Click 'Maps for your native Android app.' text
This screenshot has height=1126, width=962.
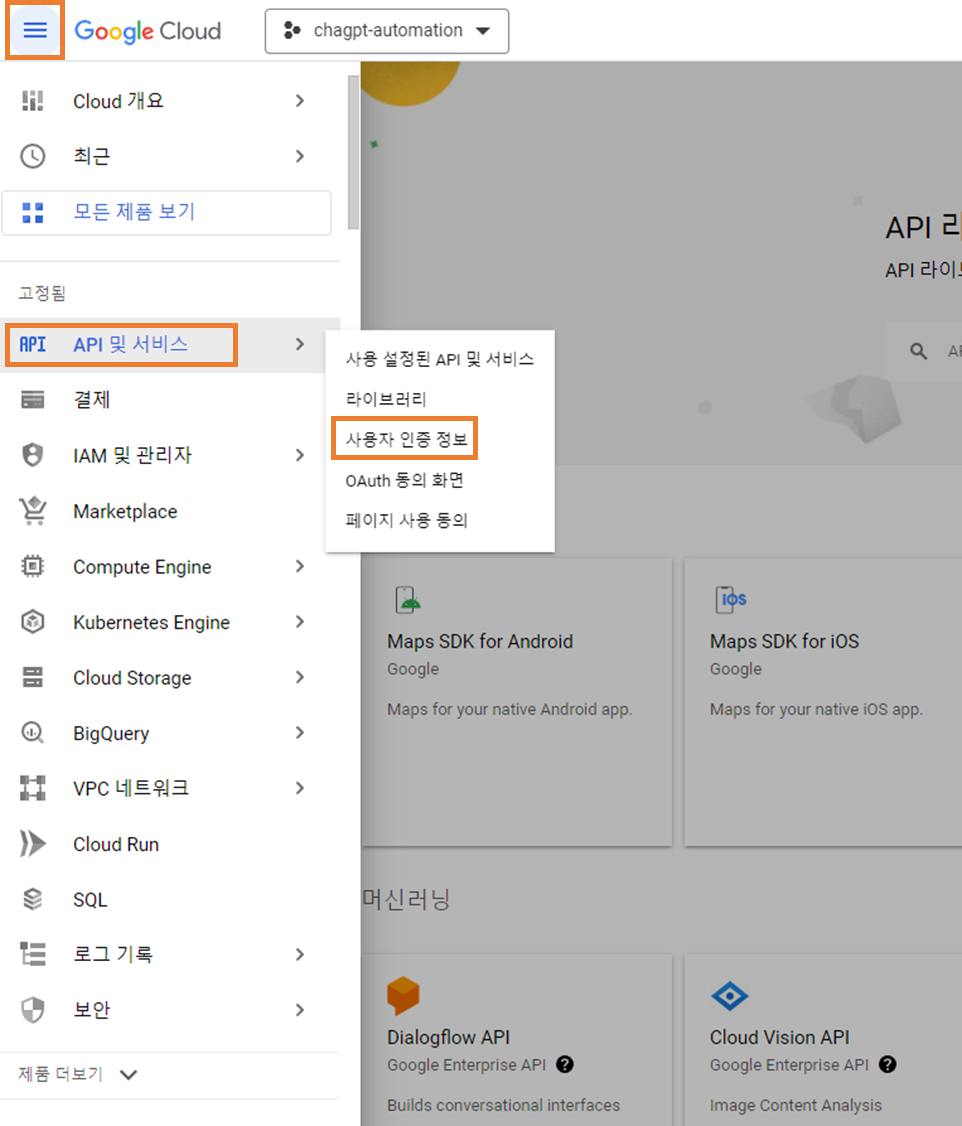[x=509, y=709]
